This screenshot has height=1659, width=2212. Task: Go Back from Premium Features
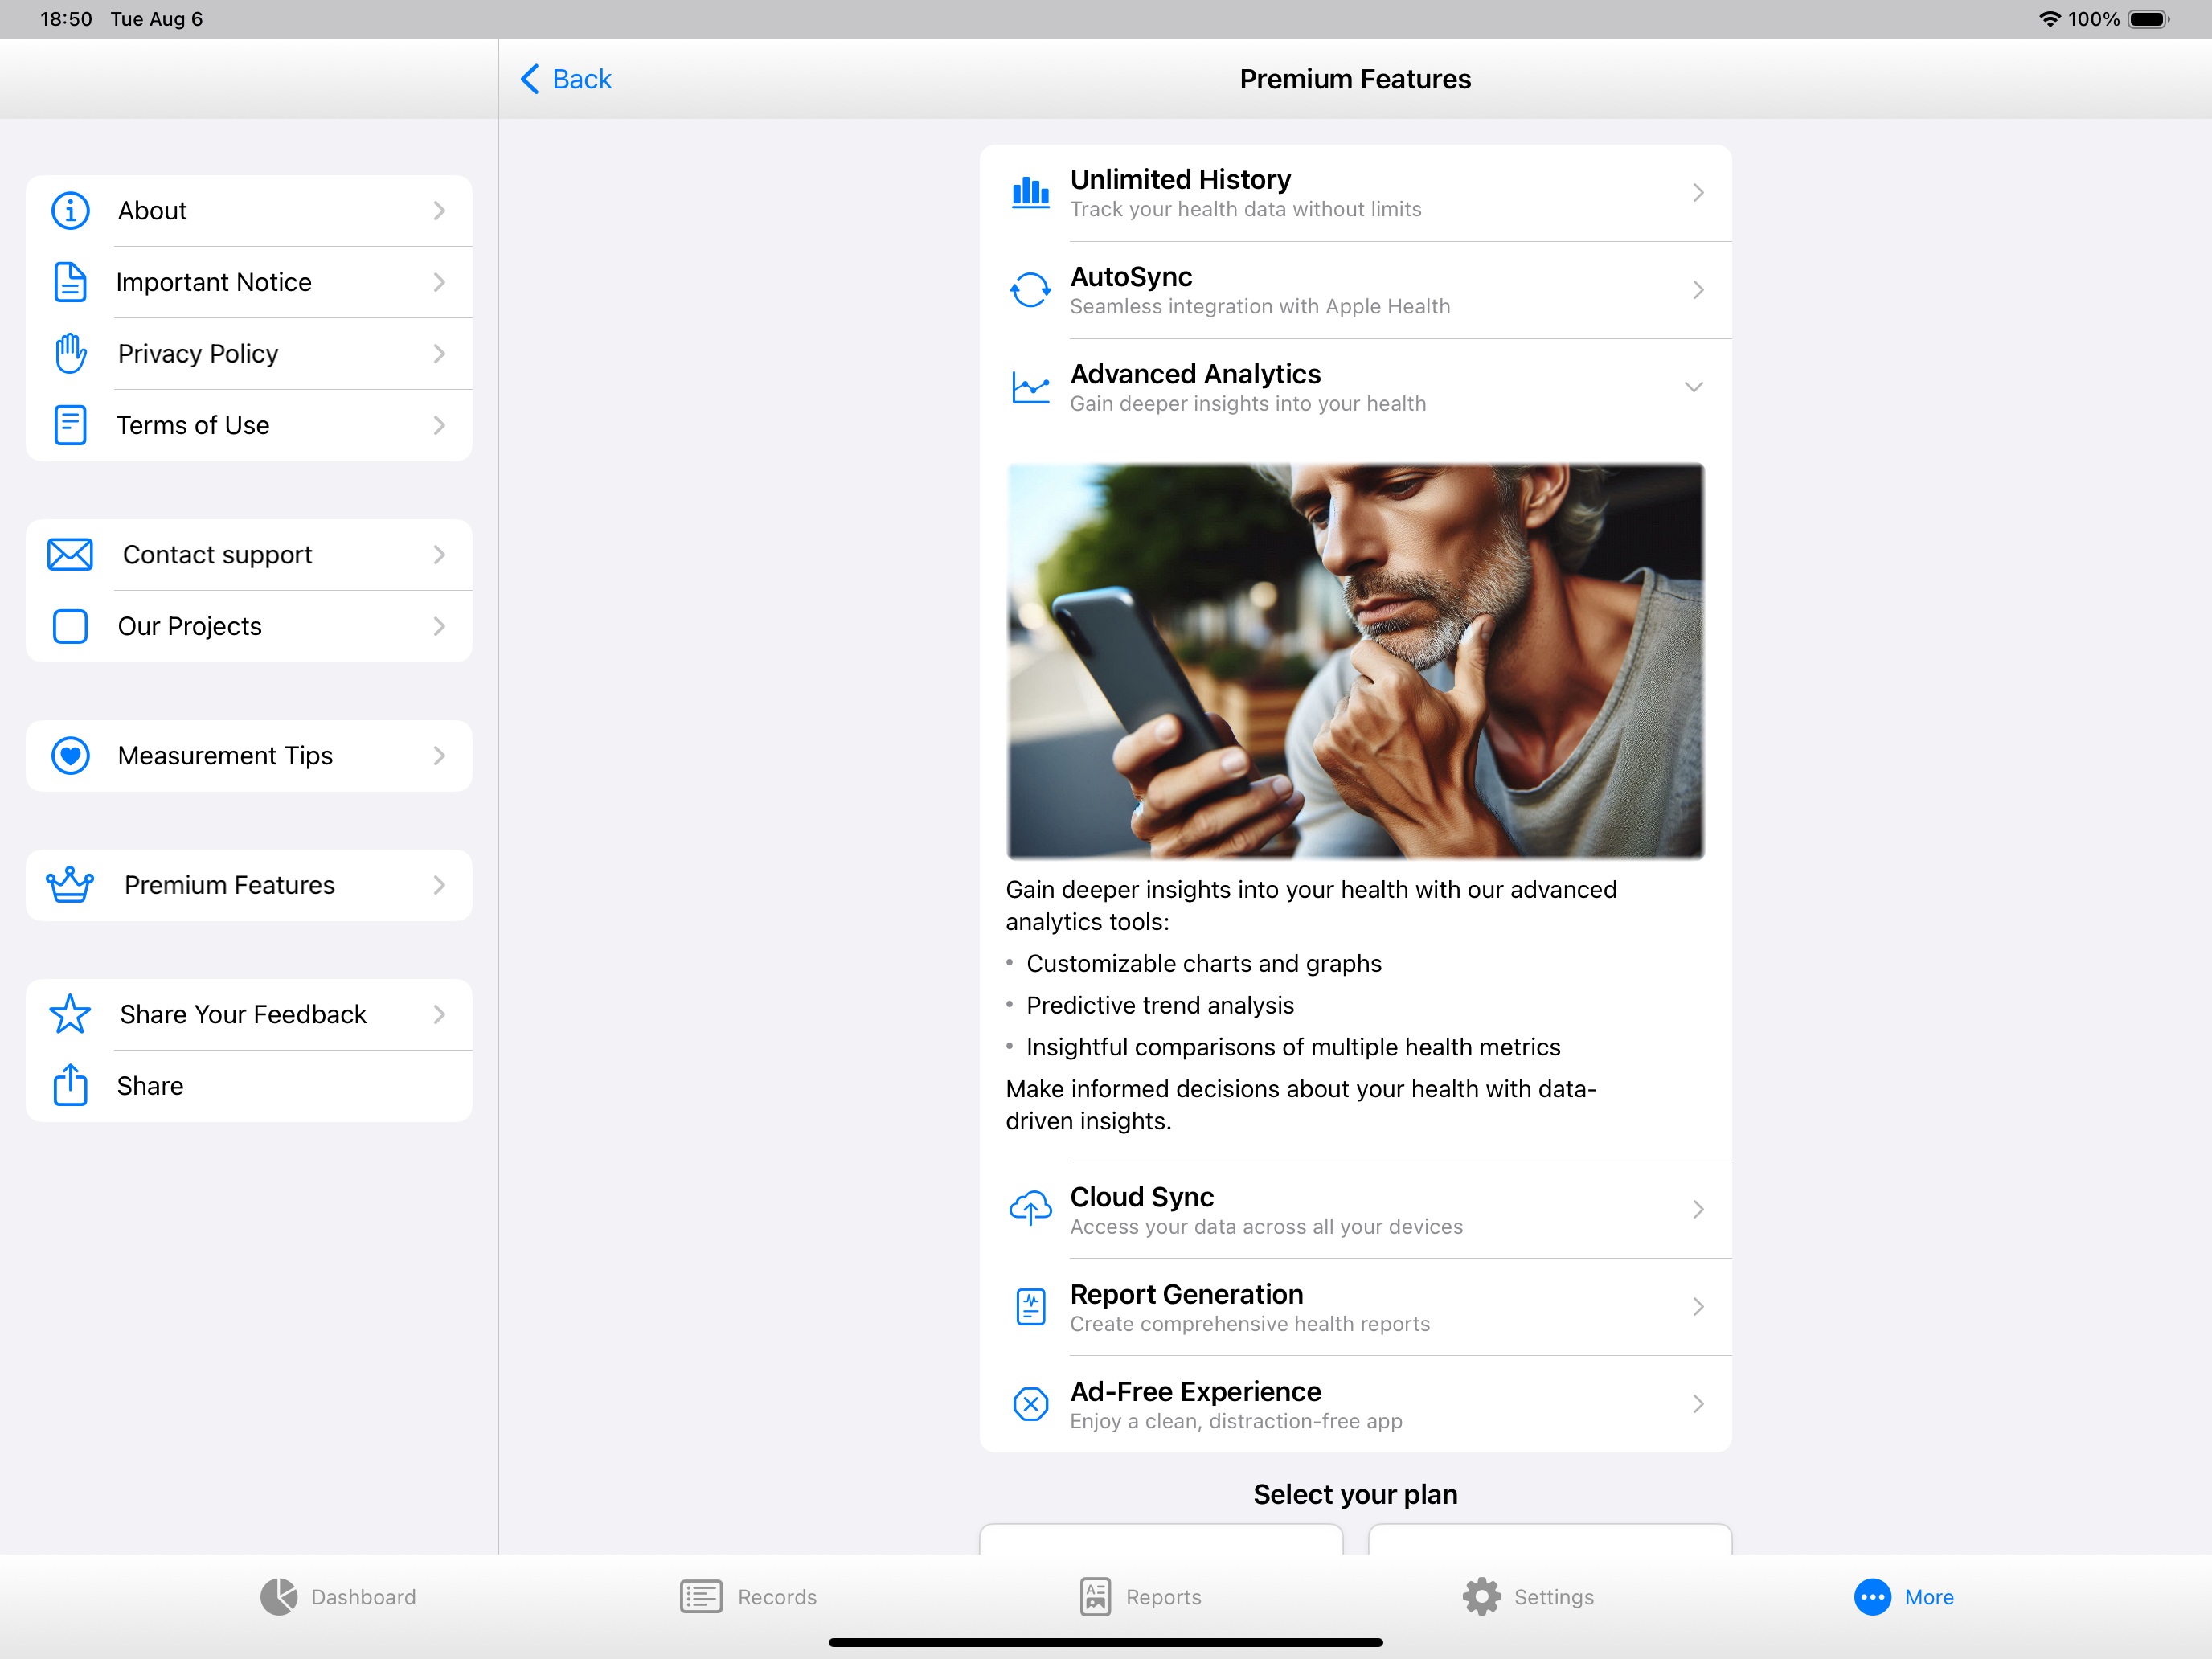(x=566, y=79)
